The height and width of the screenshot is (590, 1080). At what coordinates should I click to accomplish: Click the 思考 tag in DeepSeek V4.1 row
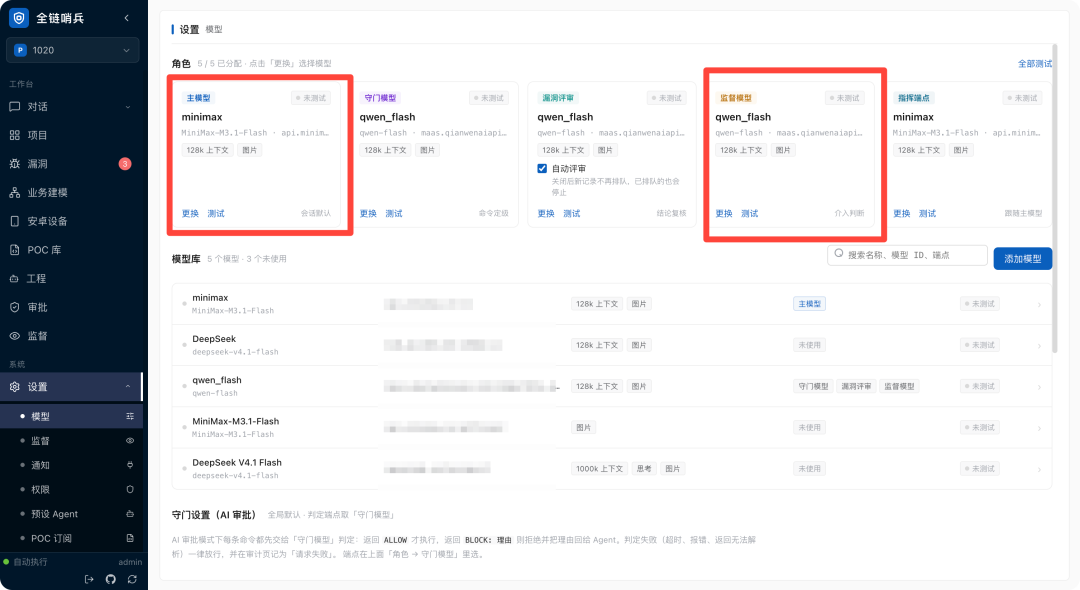pyautogui.click(x=644, y=469)
